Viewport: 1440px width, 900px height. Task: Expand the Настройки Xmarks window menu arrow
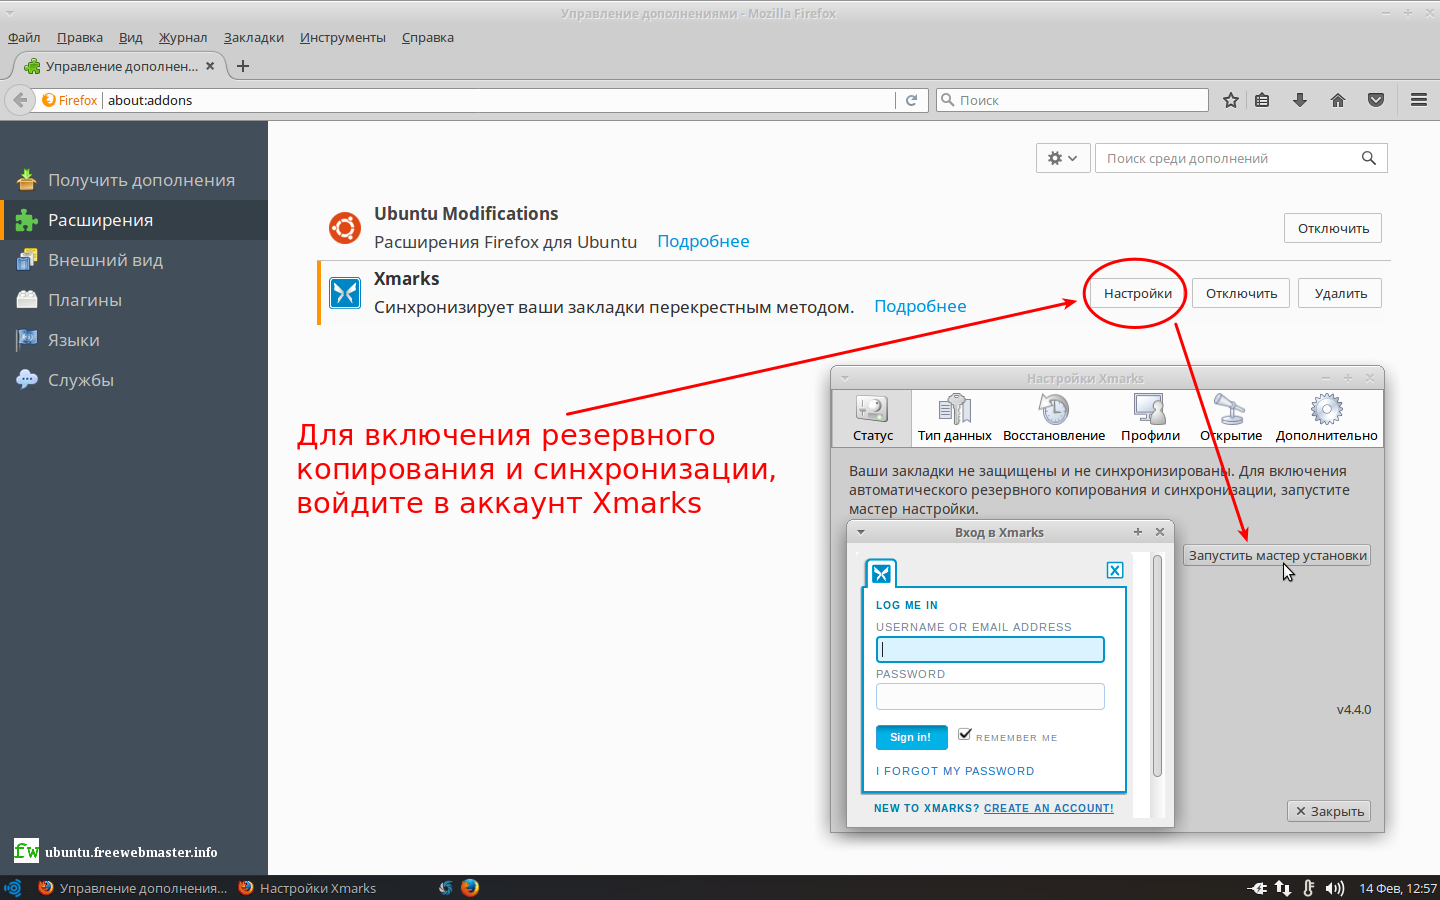844,378
